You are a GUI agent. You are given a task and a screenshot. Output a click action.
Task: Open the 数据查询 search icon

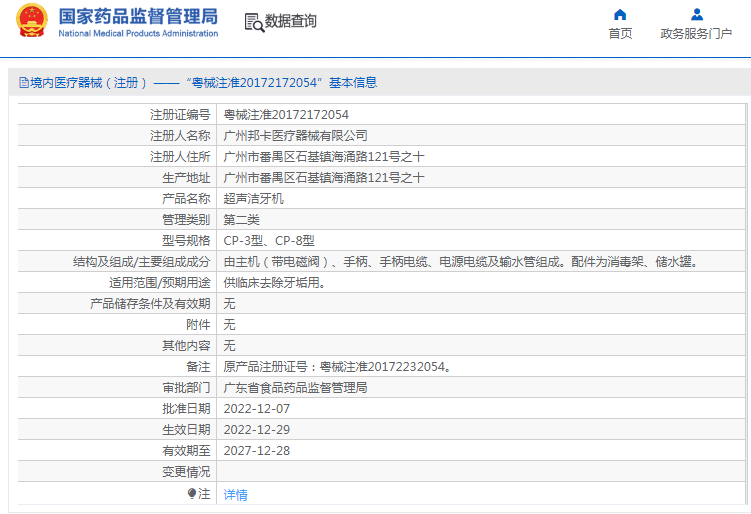(x=254, y=23)
